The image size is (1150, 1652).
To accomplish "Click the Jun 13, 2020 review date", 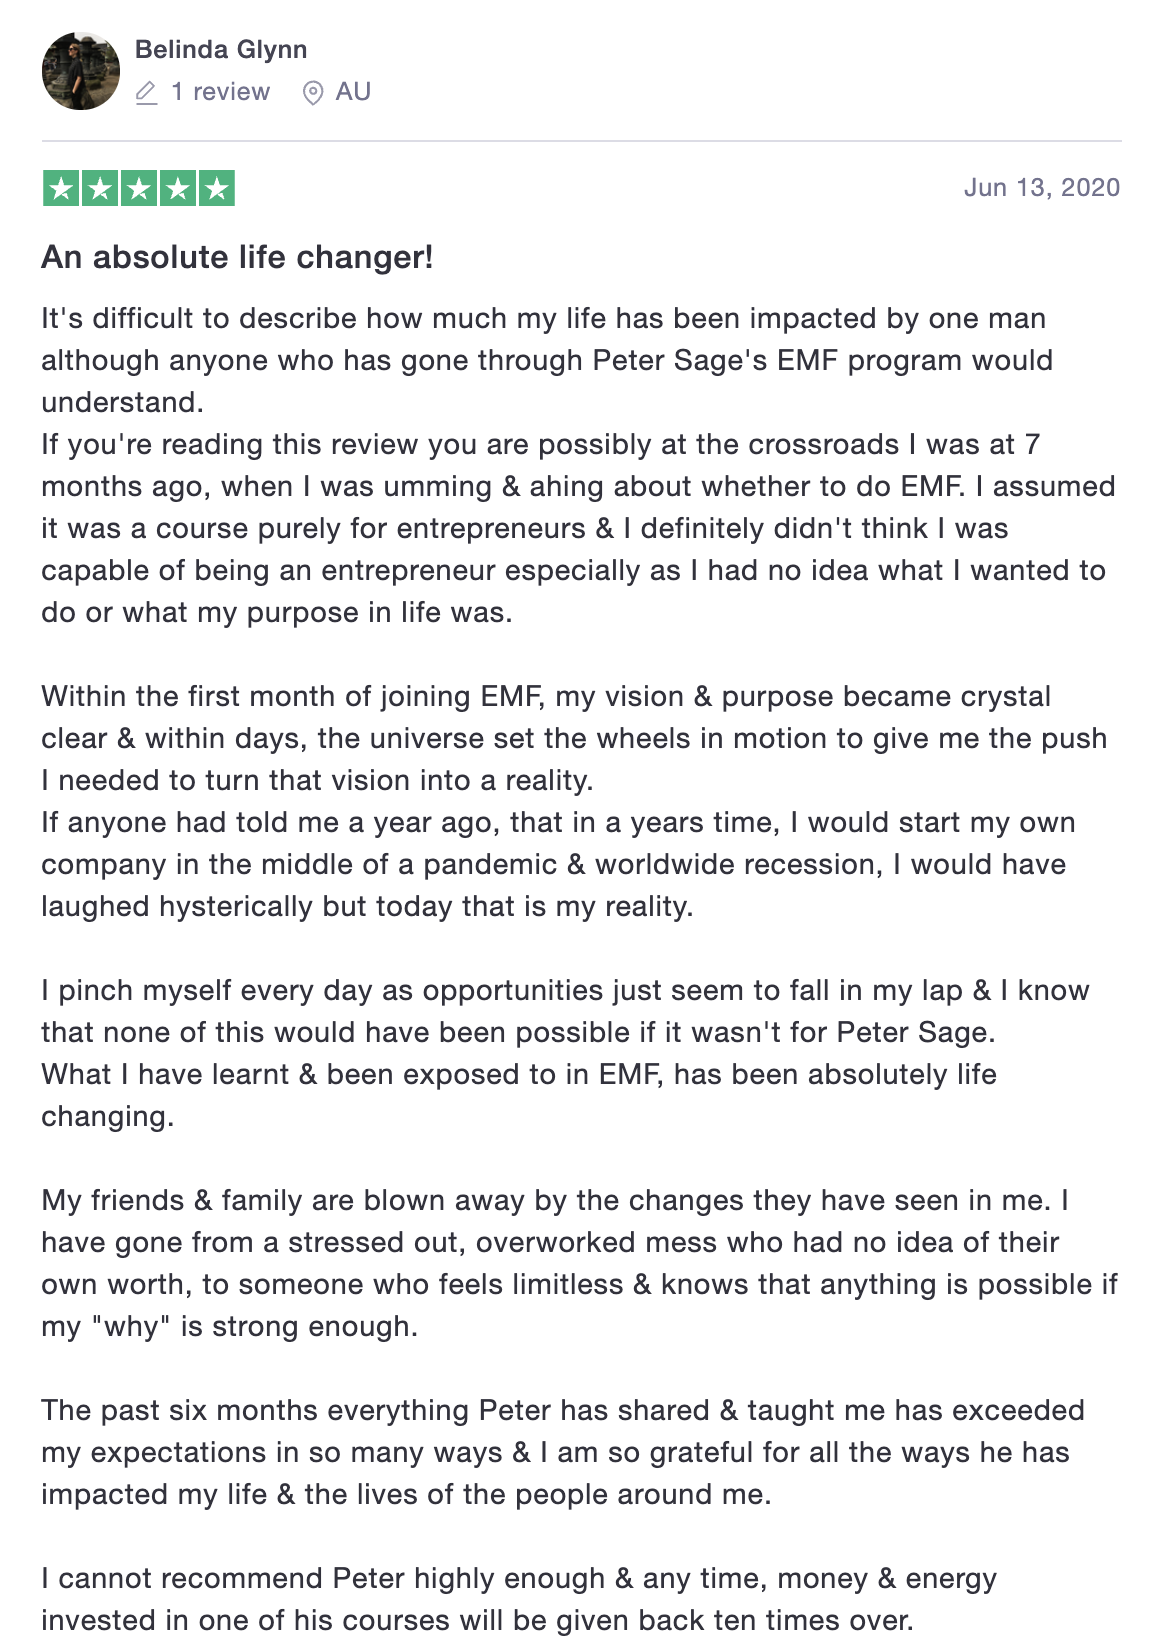I will [1041, 188].
